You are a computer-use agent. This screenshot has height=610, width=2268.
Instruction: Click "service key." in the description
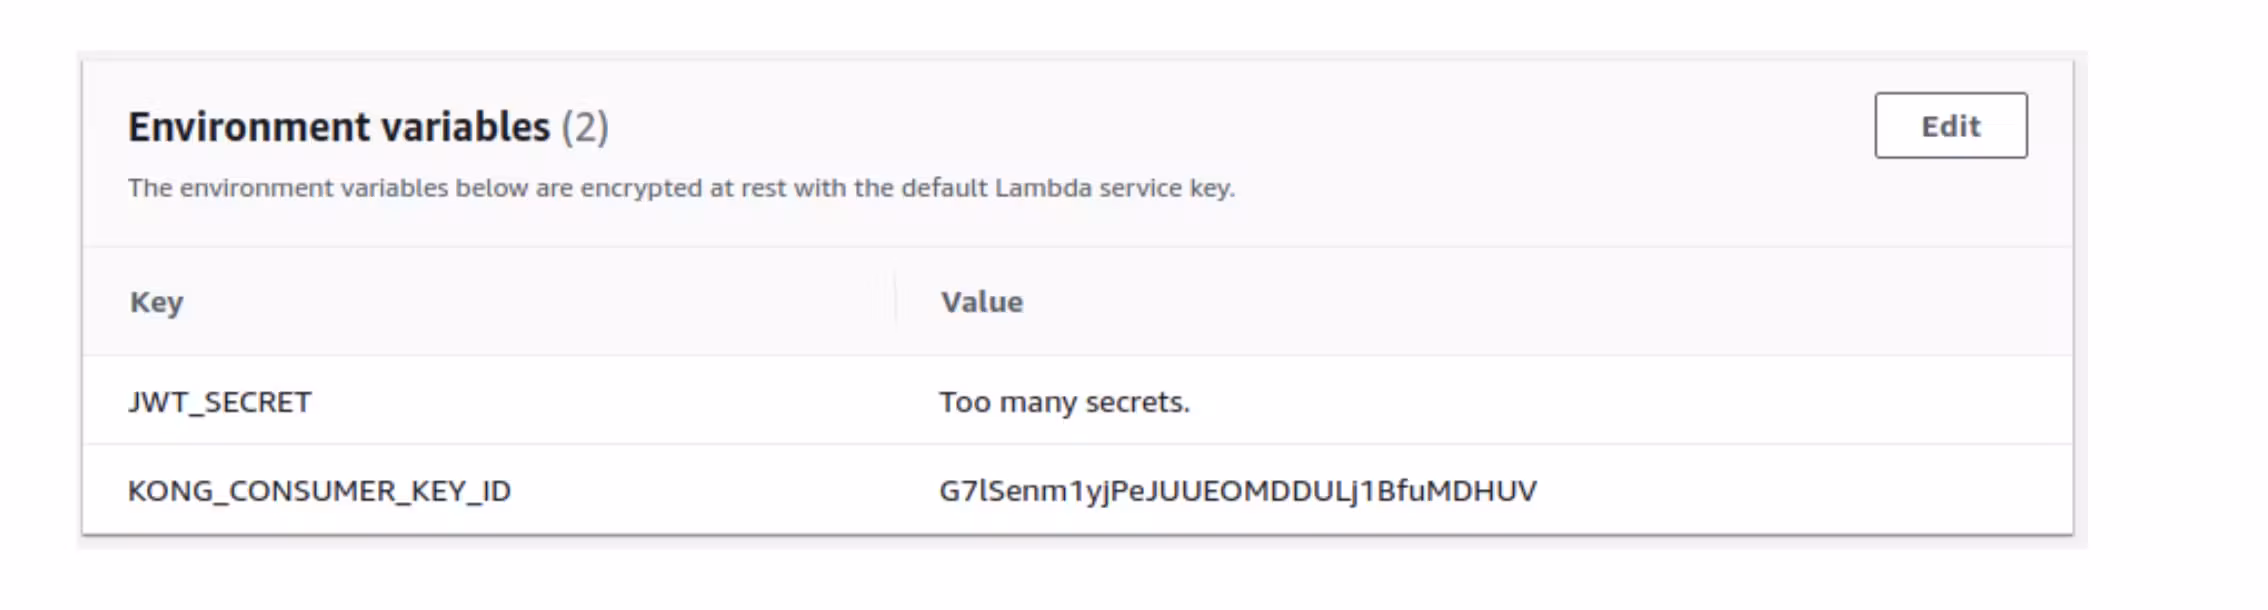(1167, 188)
